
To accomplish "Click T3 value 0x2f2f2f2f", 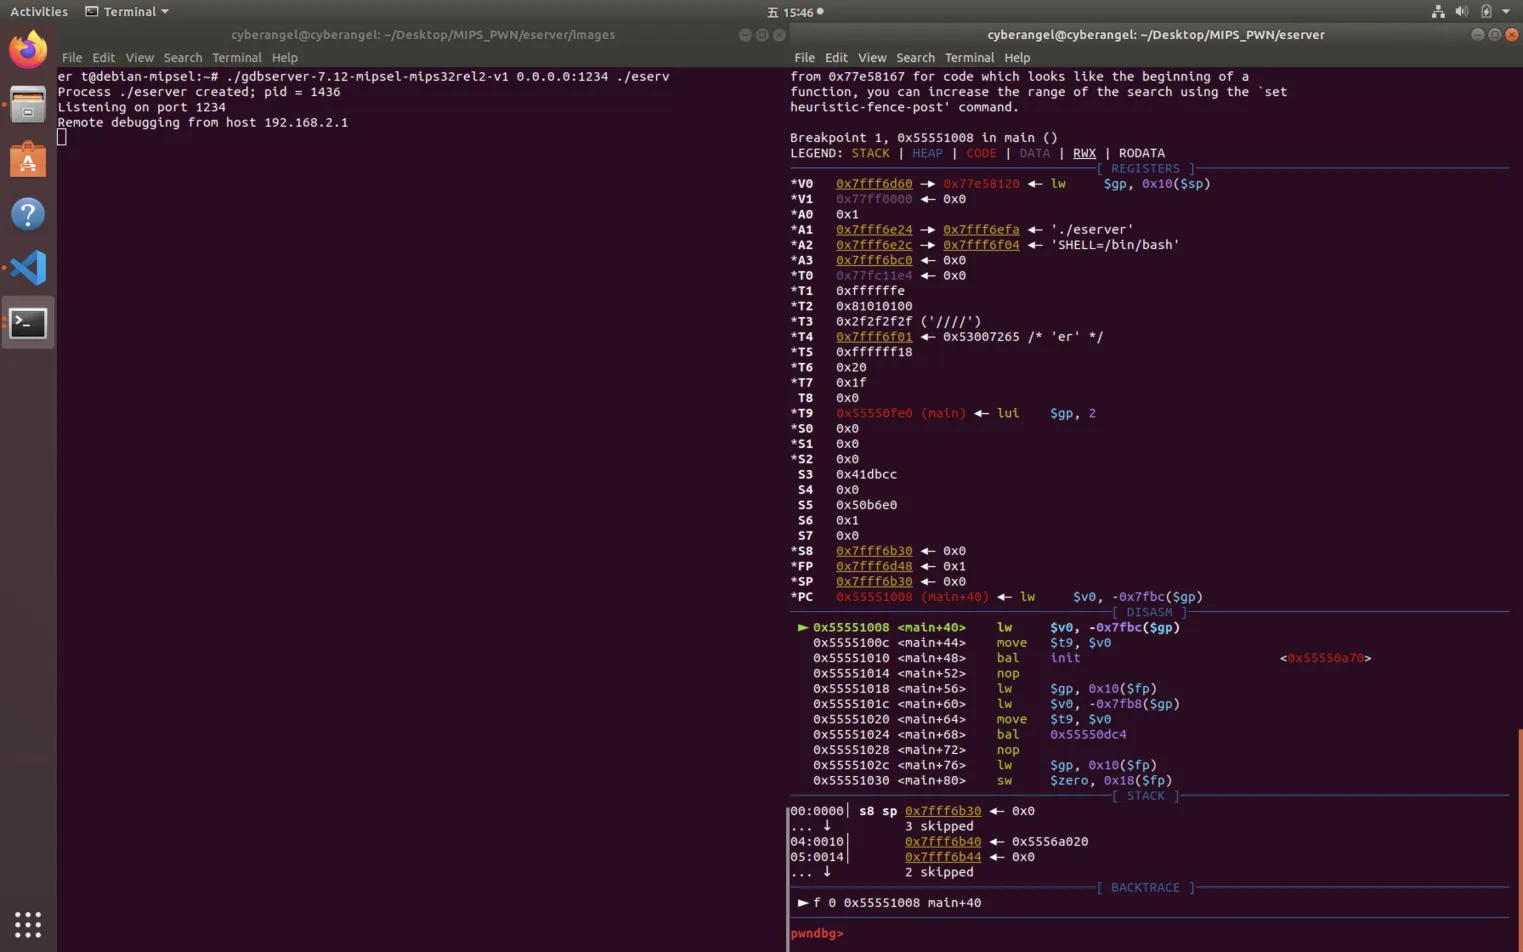I will pyautogui.click(x=874, y=322).
